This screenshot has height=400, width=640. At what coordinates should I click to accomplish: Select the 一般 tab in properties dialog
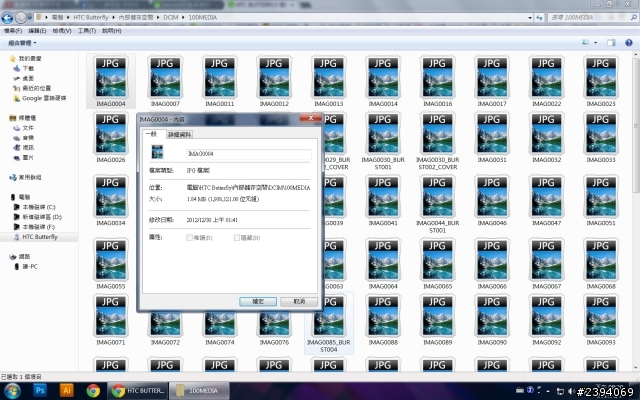(153, 133)
